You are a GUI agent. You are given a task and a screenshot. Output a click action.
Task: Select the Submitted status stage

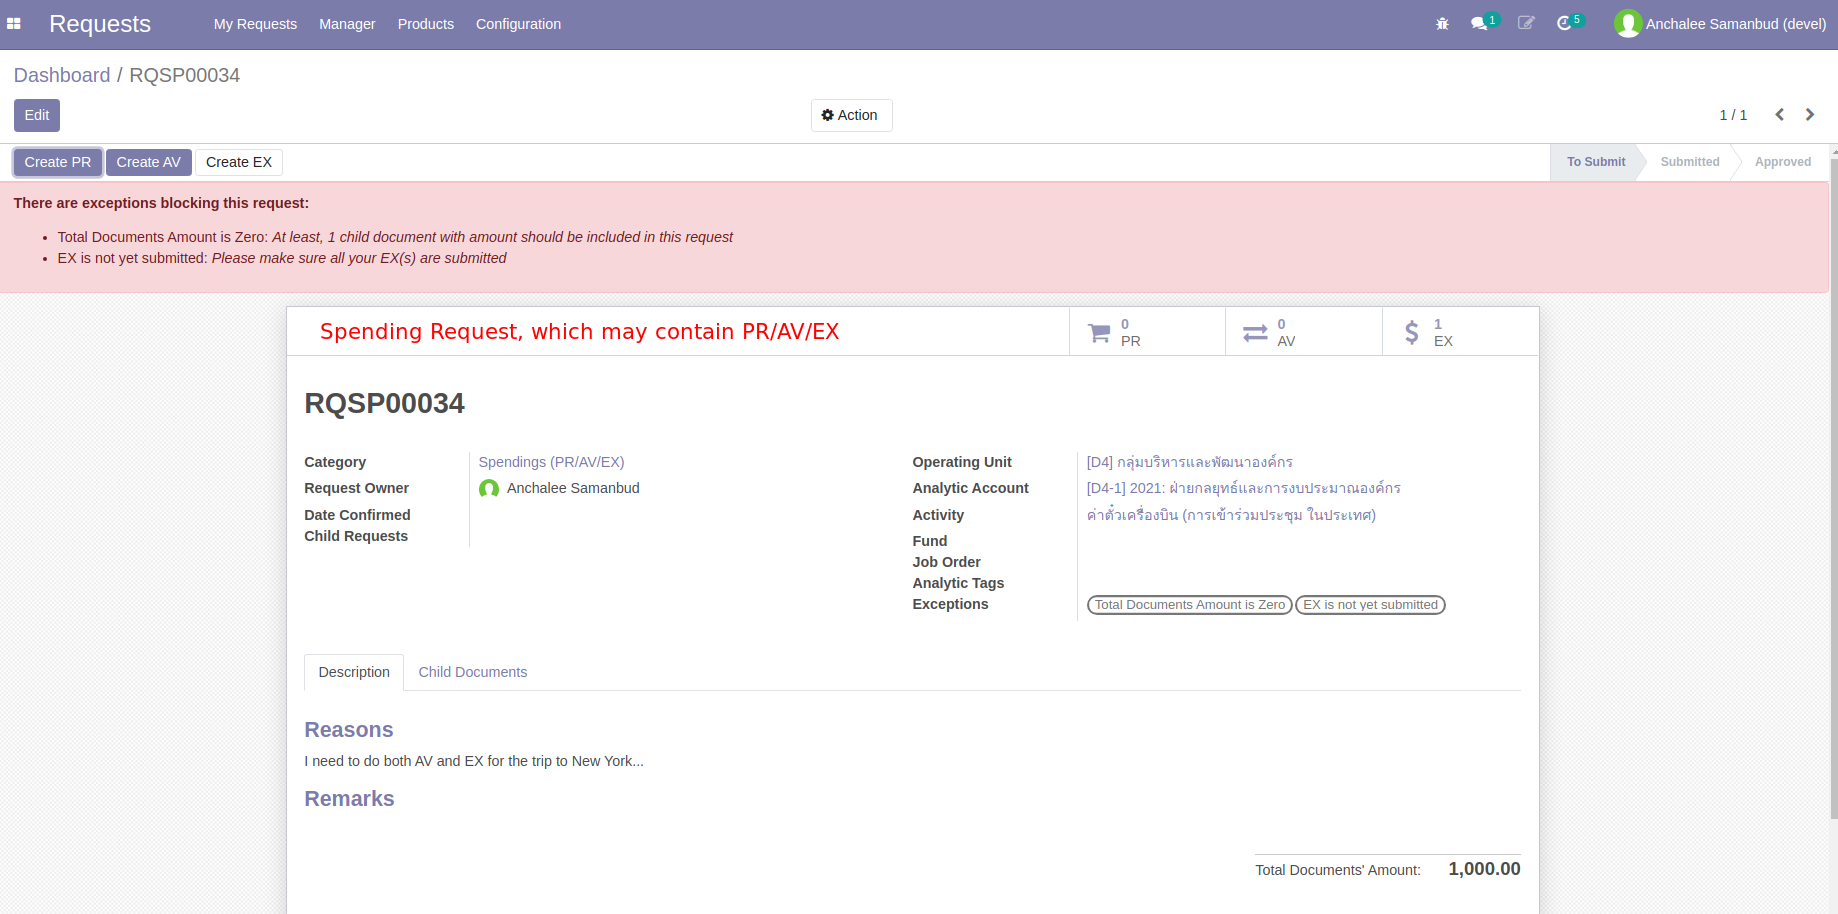(1689, 162)
